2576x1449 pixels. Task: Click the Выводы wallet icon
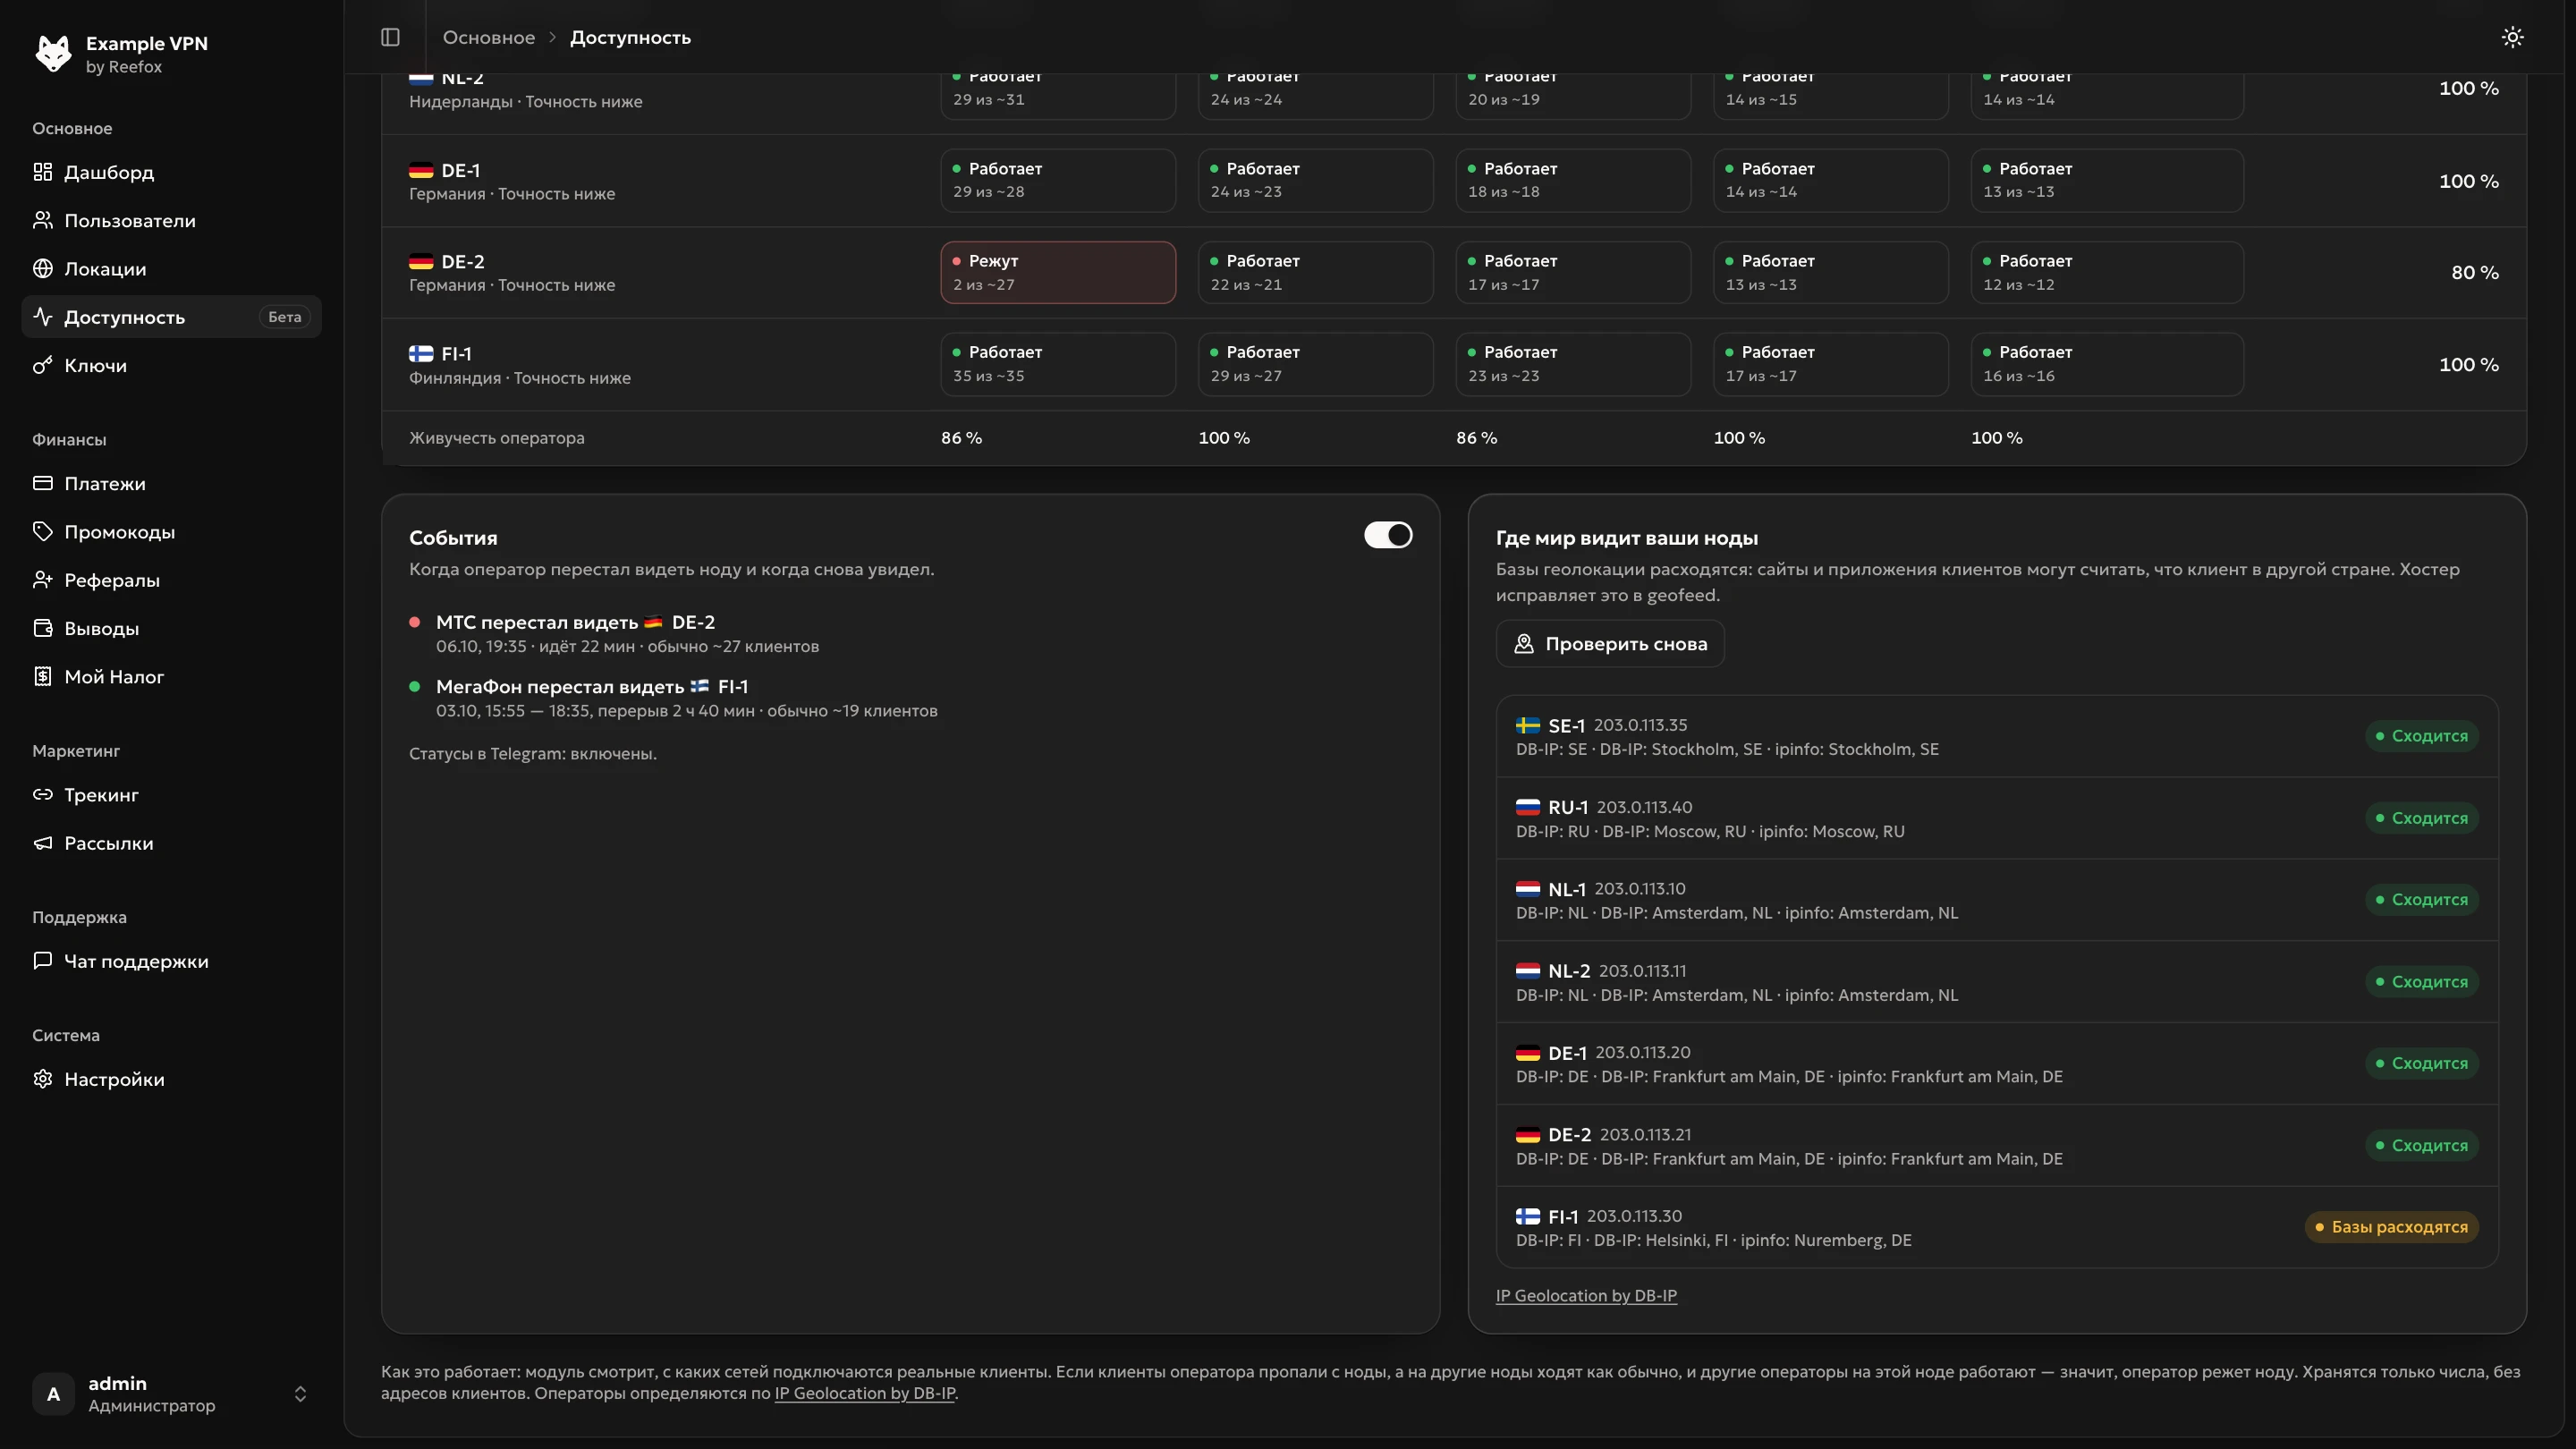pos(42,628)
